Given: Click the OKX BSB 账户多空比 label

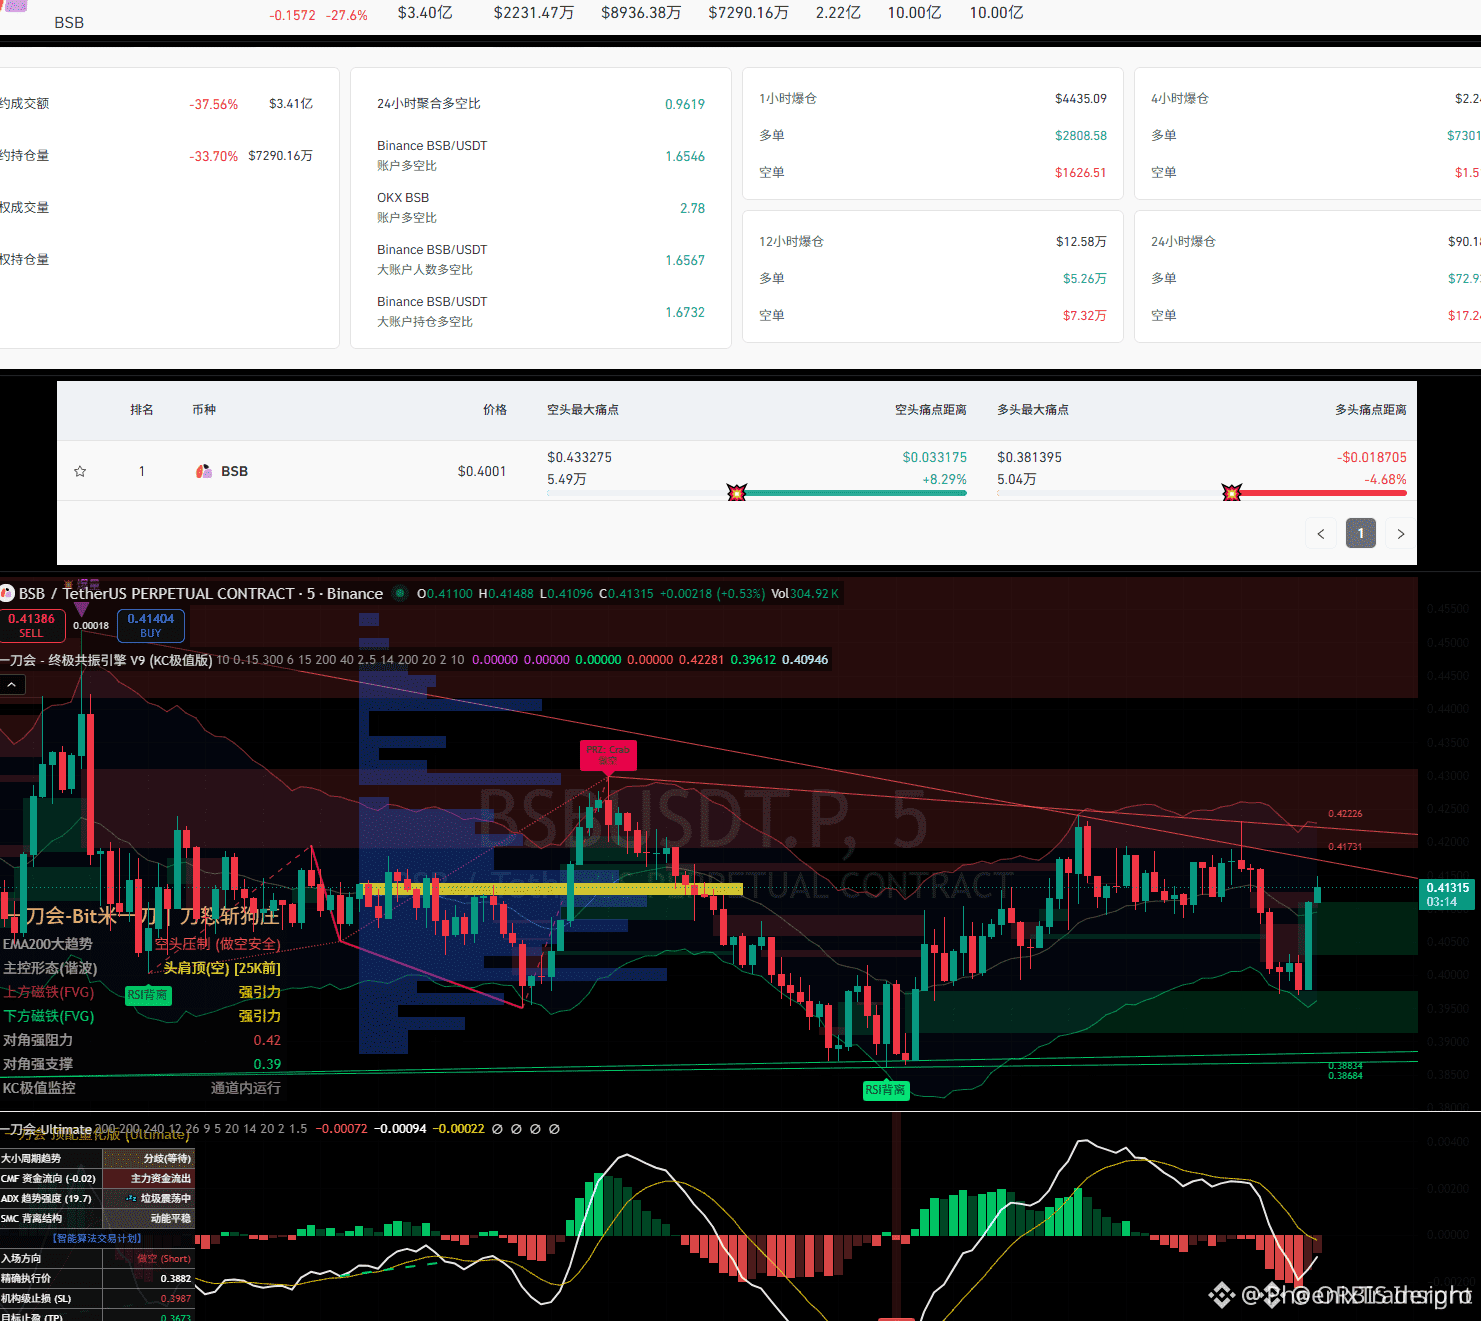Looking at the screenshot, I should [x=407, y=208].
